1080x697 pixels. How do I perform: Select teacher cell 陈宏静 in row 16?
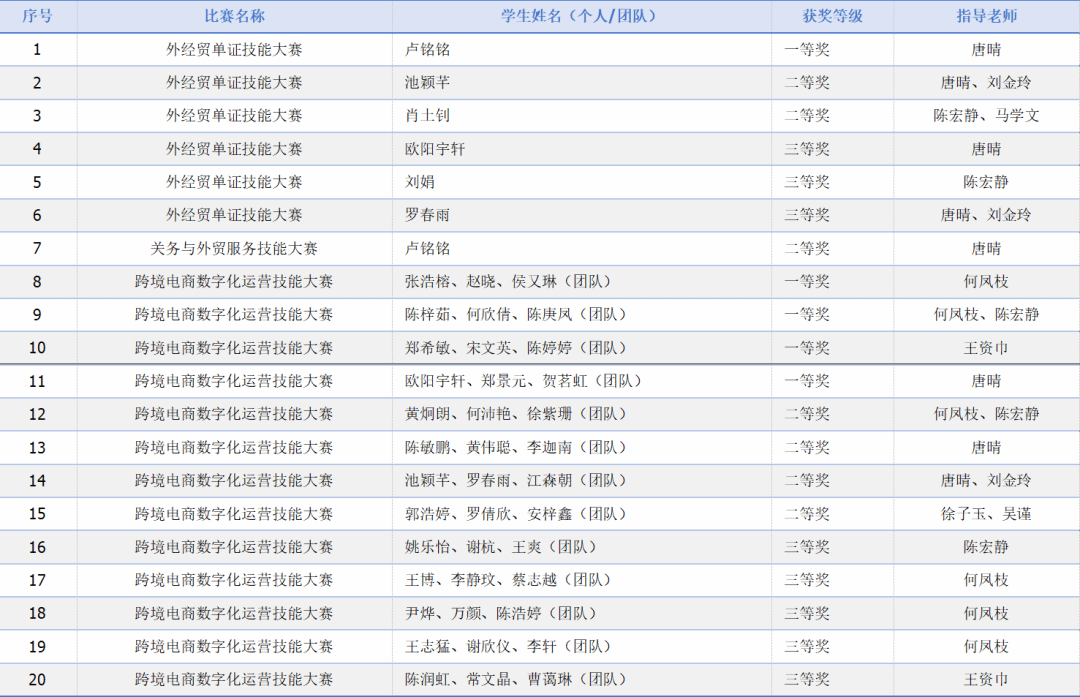[986, 547]
